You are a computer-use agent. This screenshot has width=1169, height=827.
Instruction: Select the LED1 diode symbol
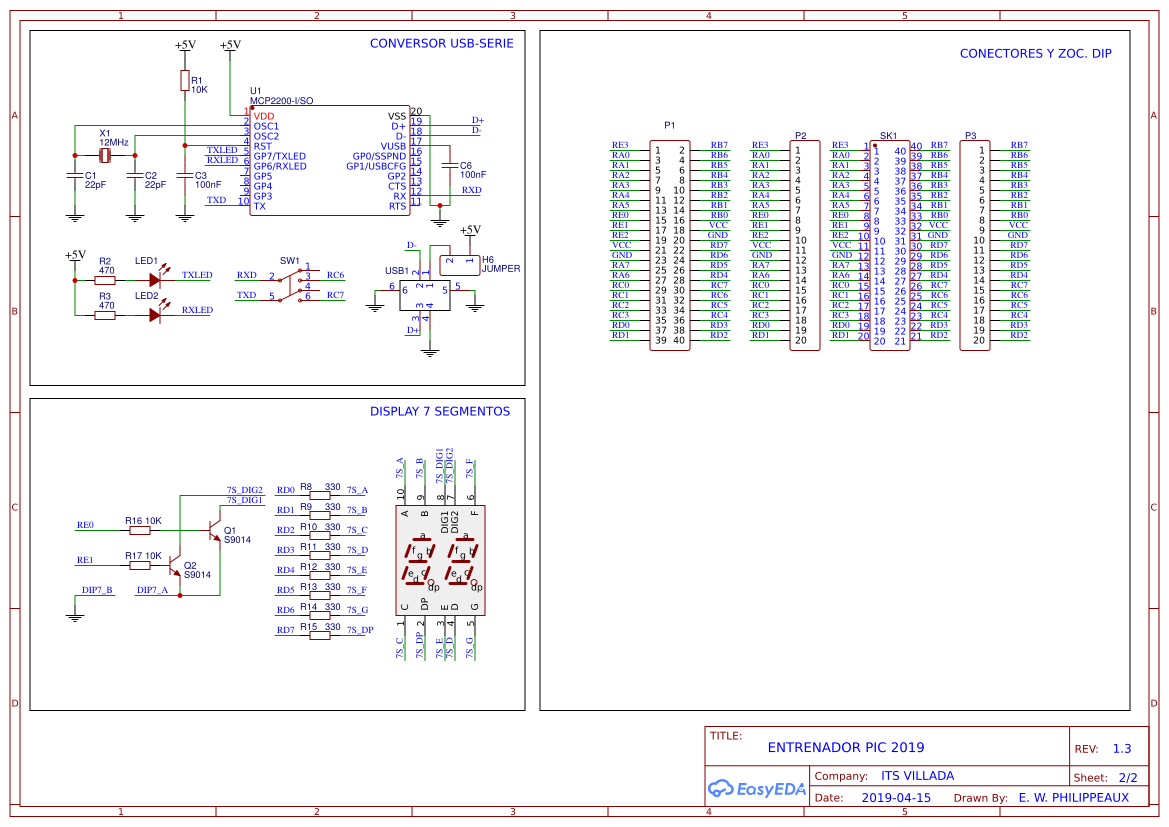pyautogui.click(x=155, y=280)
